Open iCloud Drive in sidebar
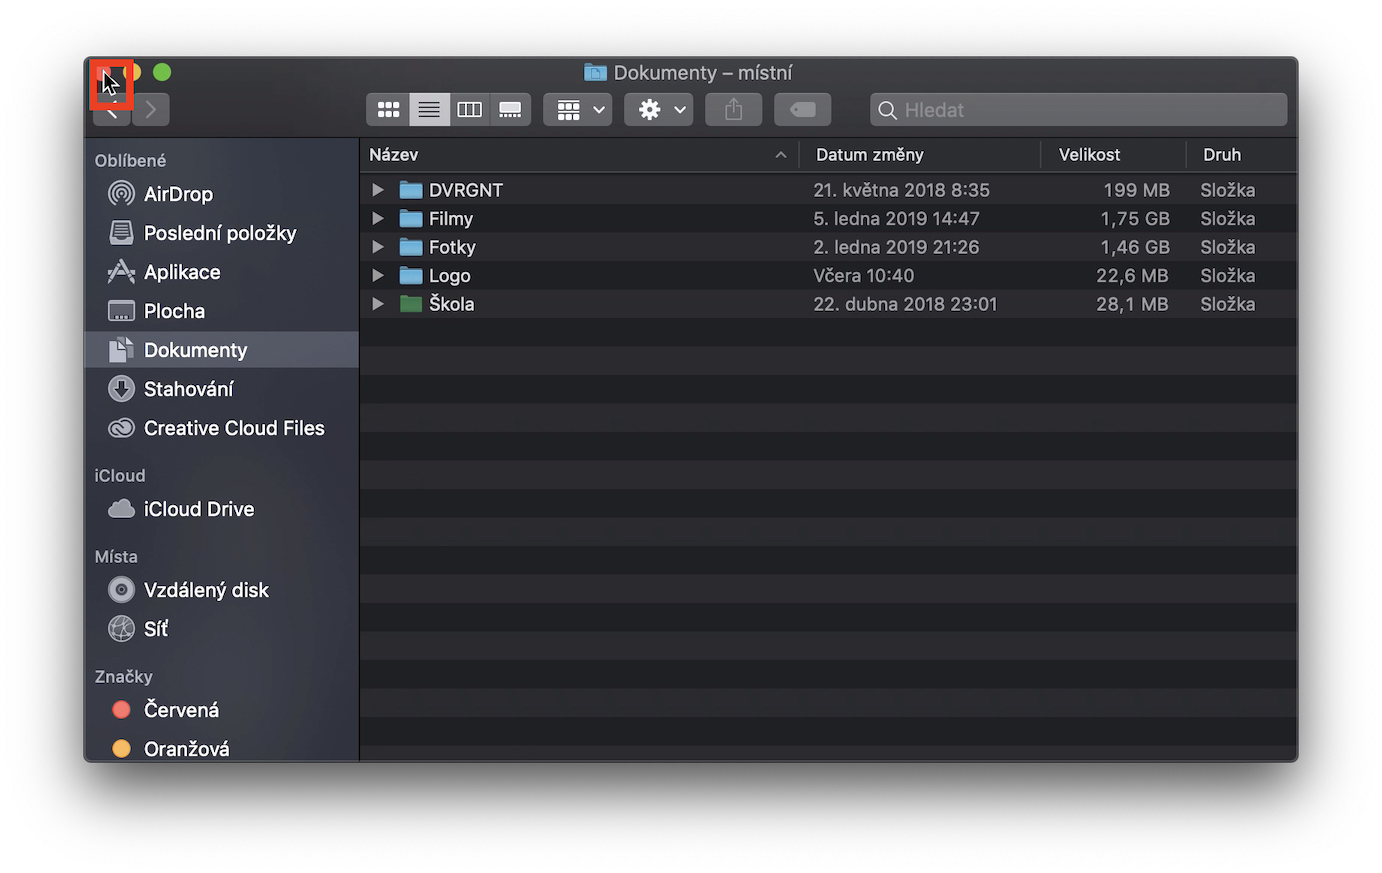The width and height of the screenshot is (1382, 873). pos(198,509)
